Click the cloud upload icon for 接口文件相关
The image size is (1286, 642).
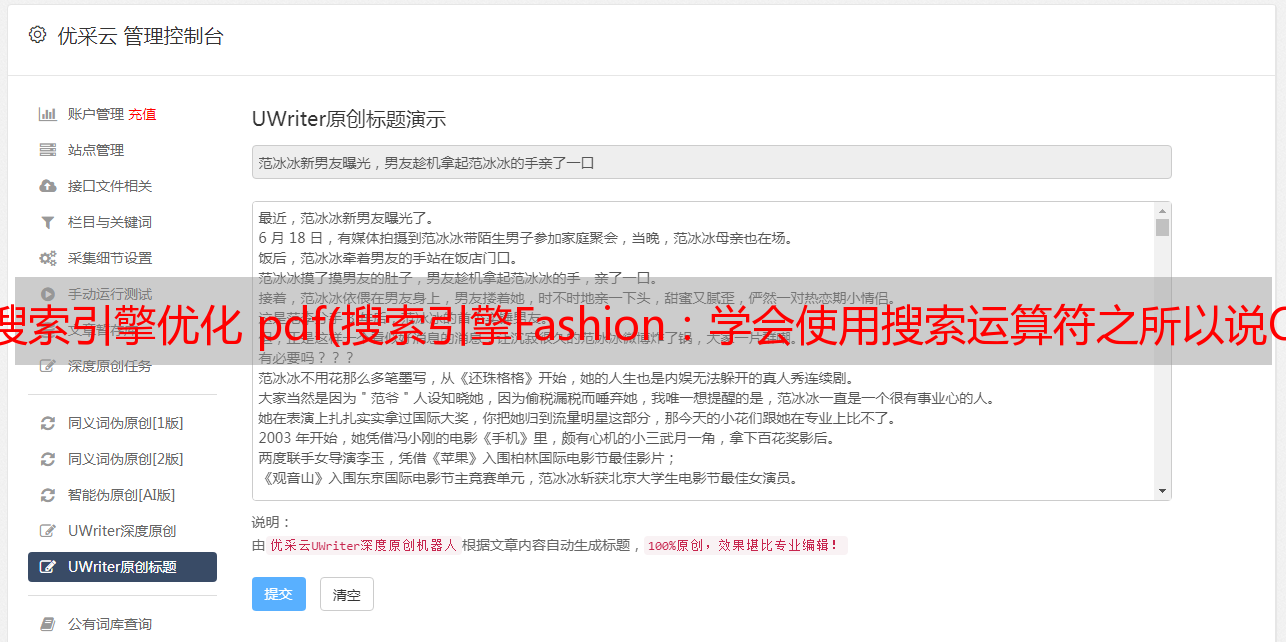click(47, 186)
